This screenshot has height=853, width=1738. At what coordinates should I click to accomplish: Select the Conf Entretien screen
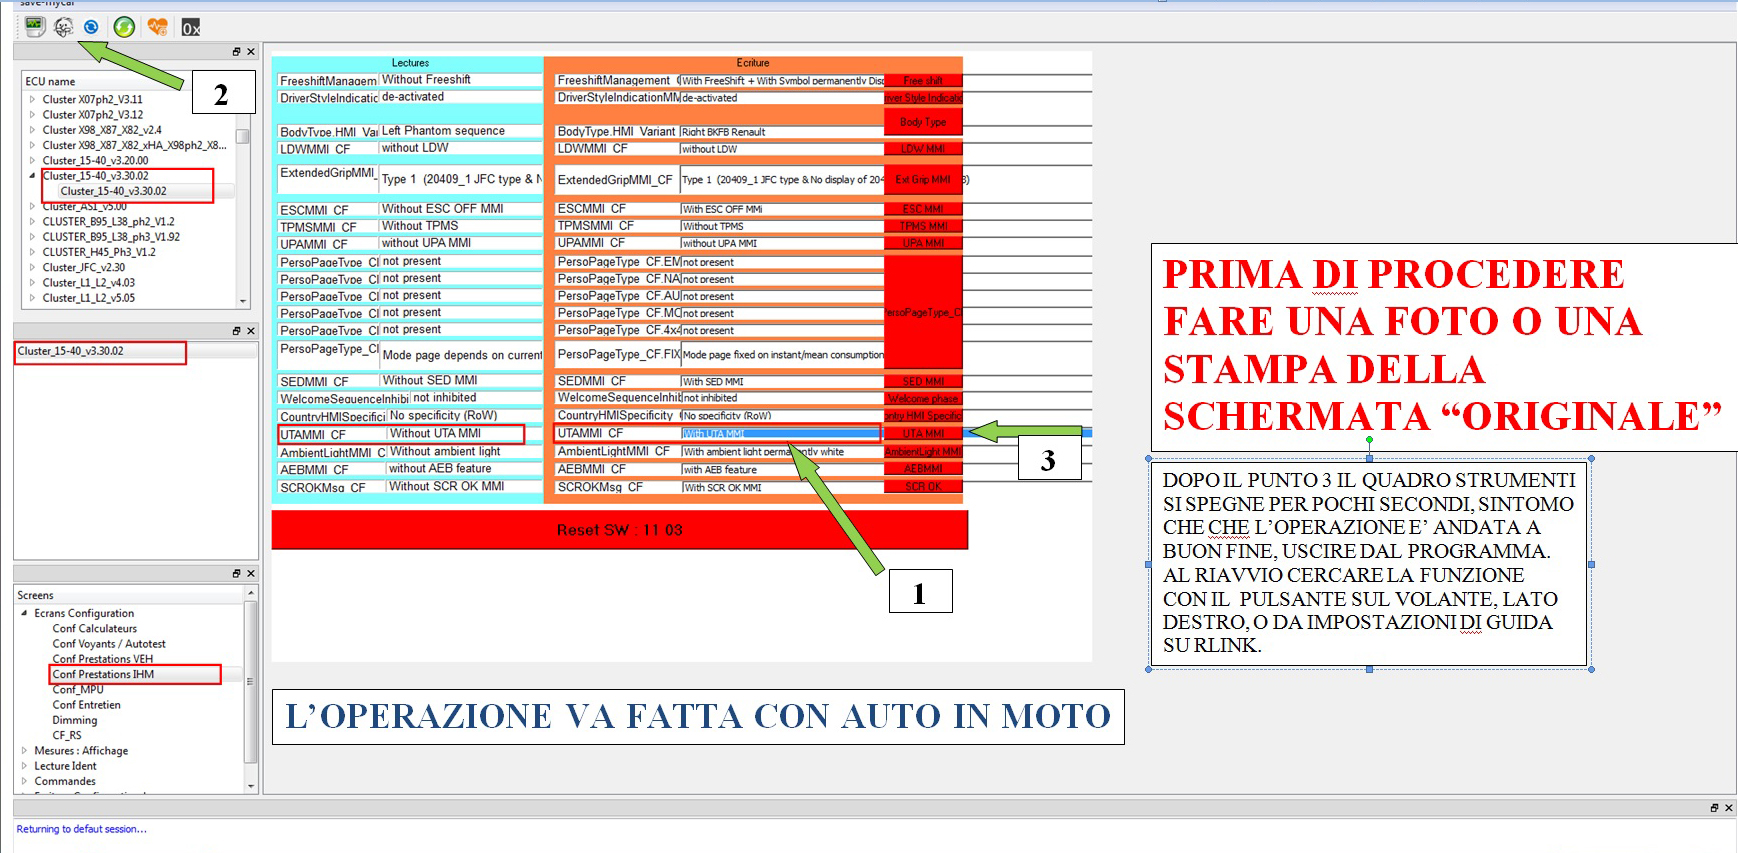[x=87, y=705]
